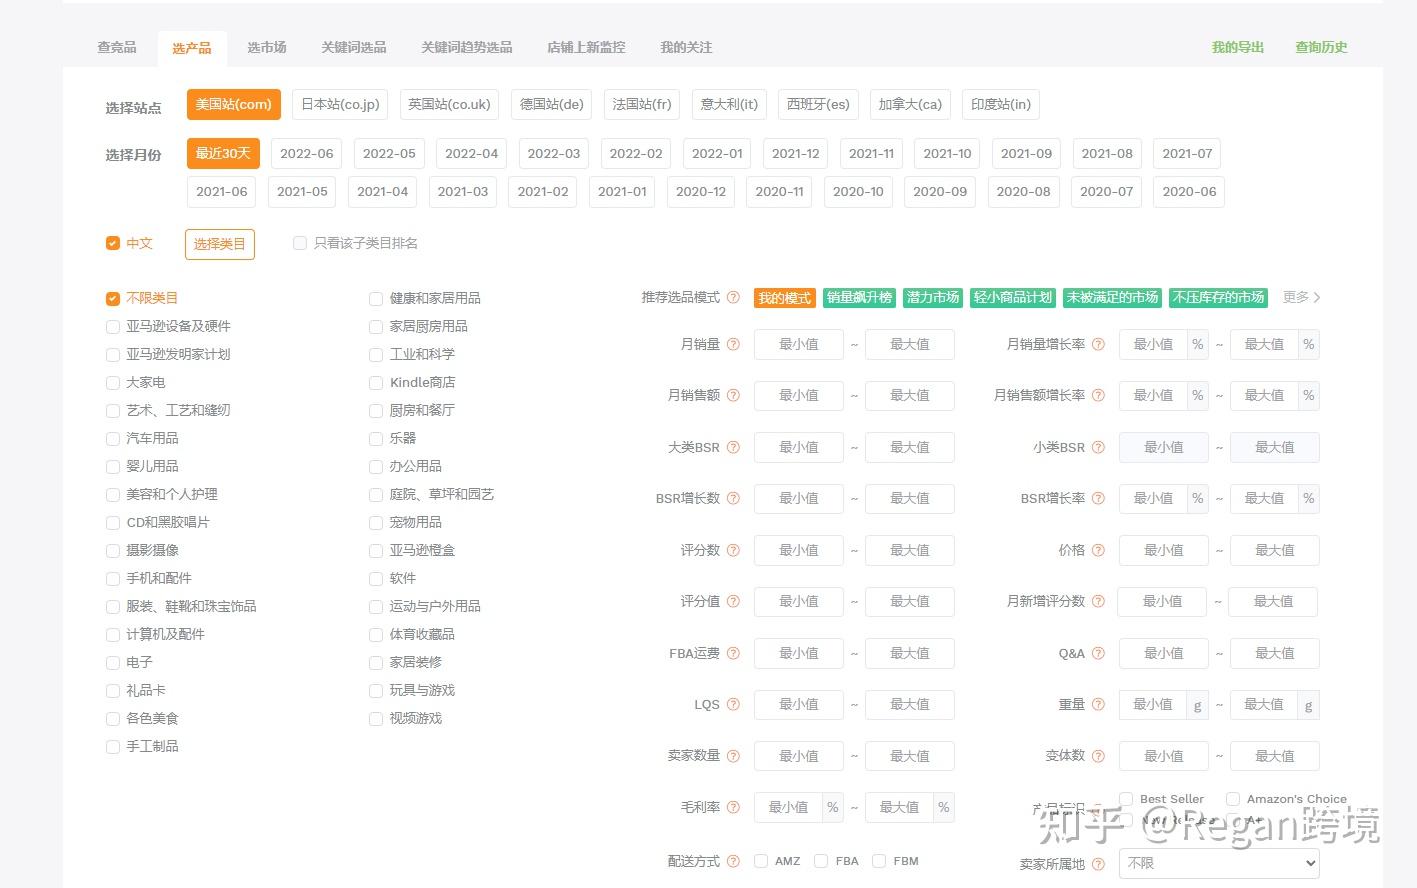Viewport: 1417px width, 888px height.
Task: Click the 价格 maximum value field
Action: pos(1275,550)
